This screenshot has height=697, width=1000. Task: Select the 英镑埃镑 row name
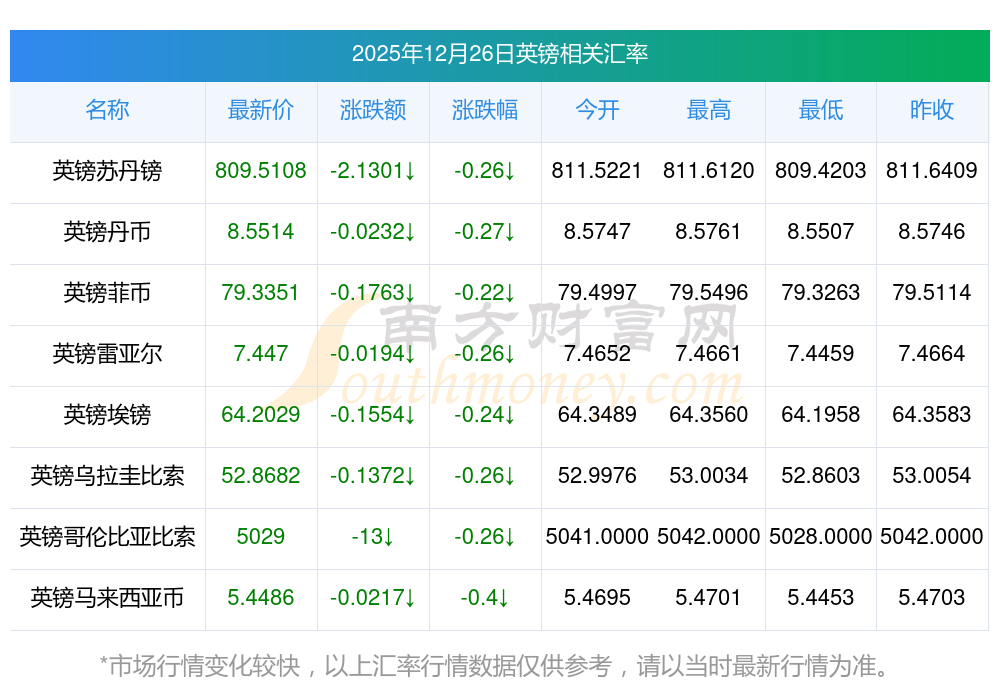107,415
